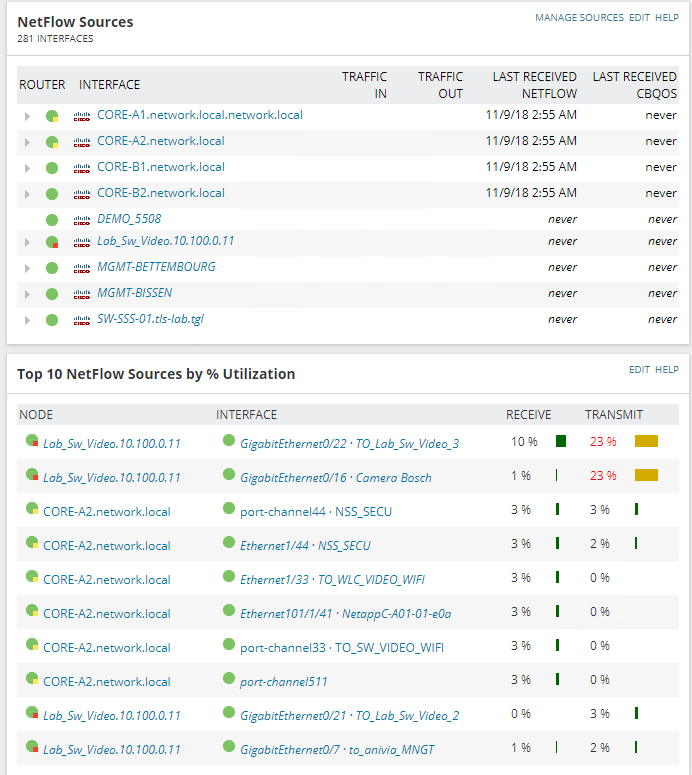Open port-channel33 · TO_SW_VIDEO_WIFI interface
Image resolution: width=692 pixels, height=775 pixels.
tap(342, 648)
